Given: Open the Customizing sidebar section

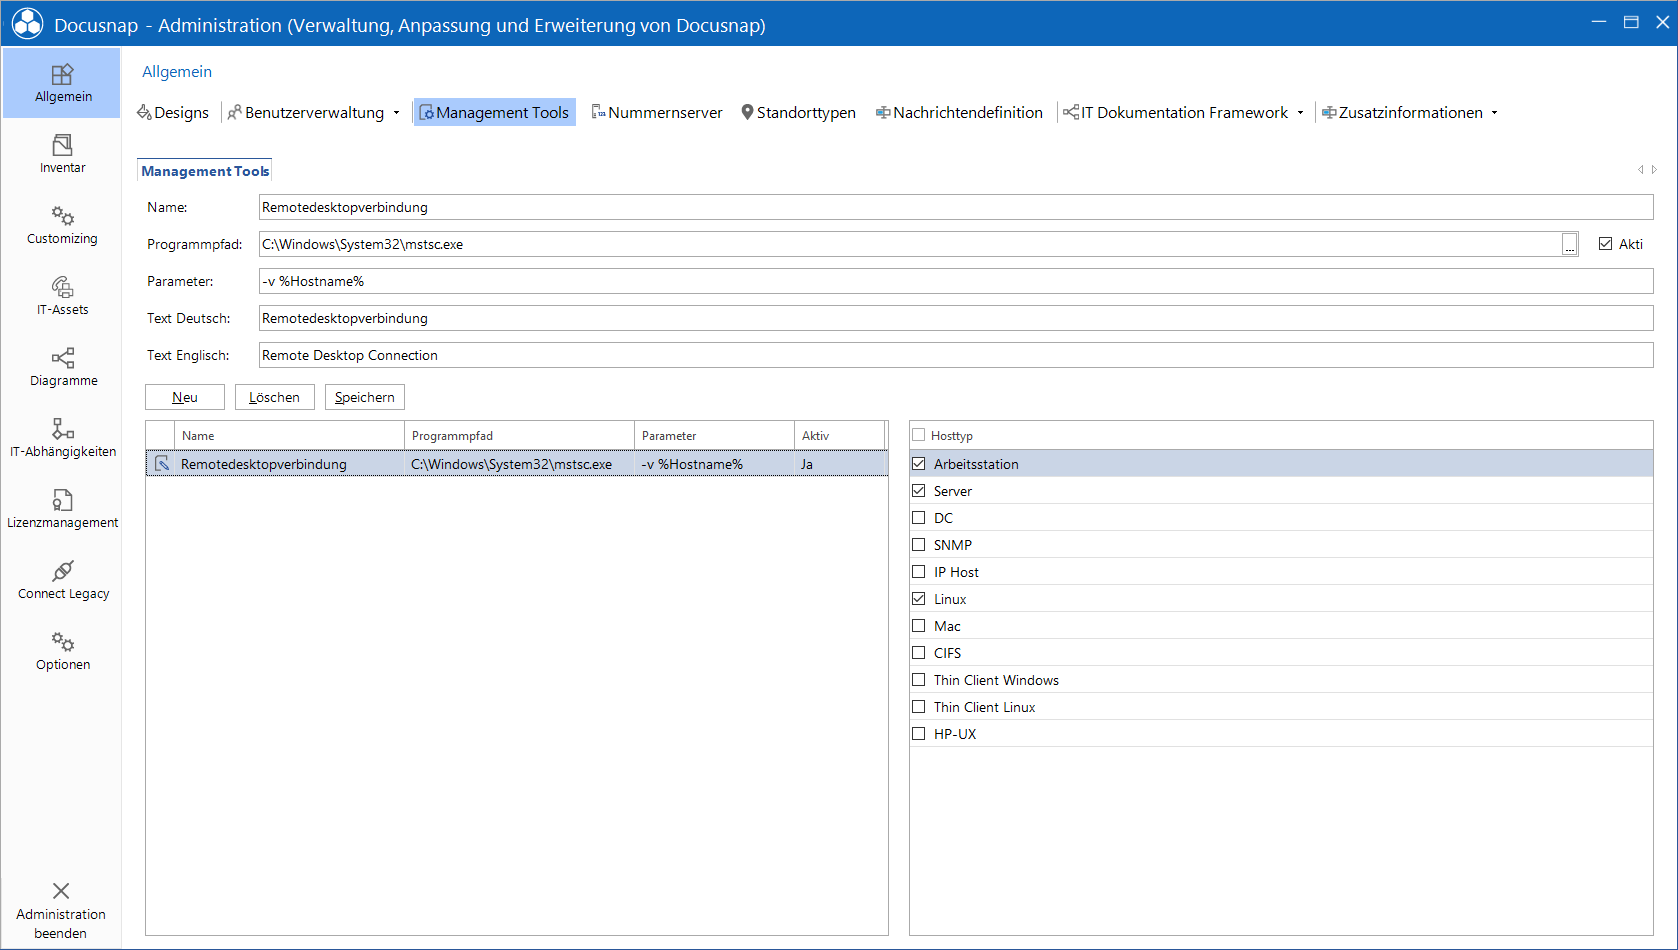Looking at the screenshot, I should pyautogui.click(x=62, y=225).
